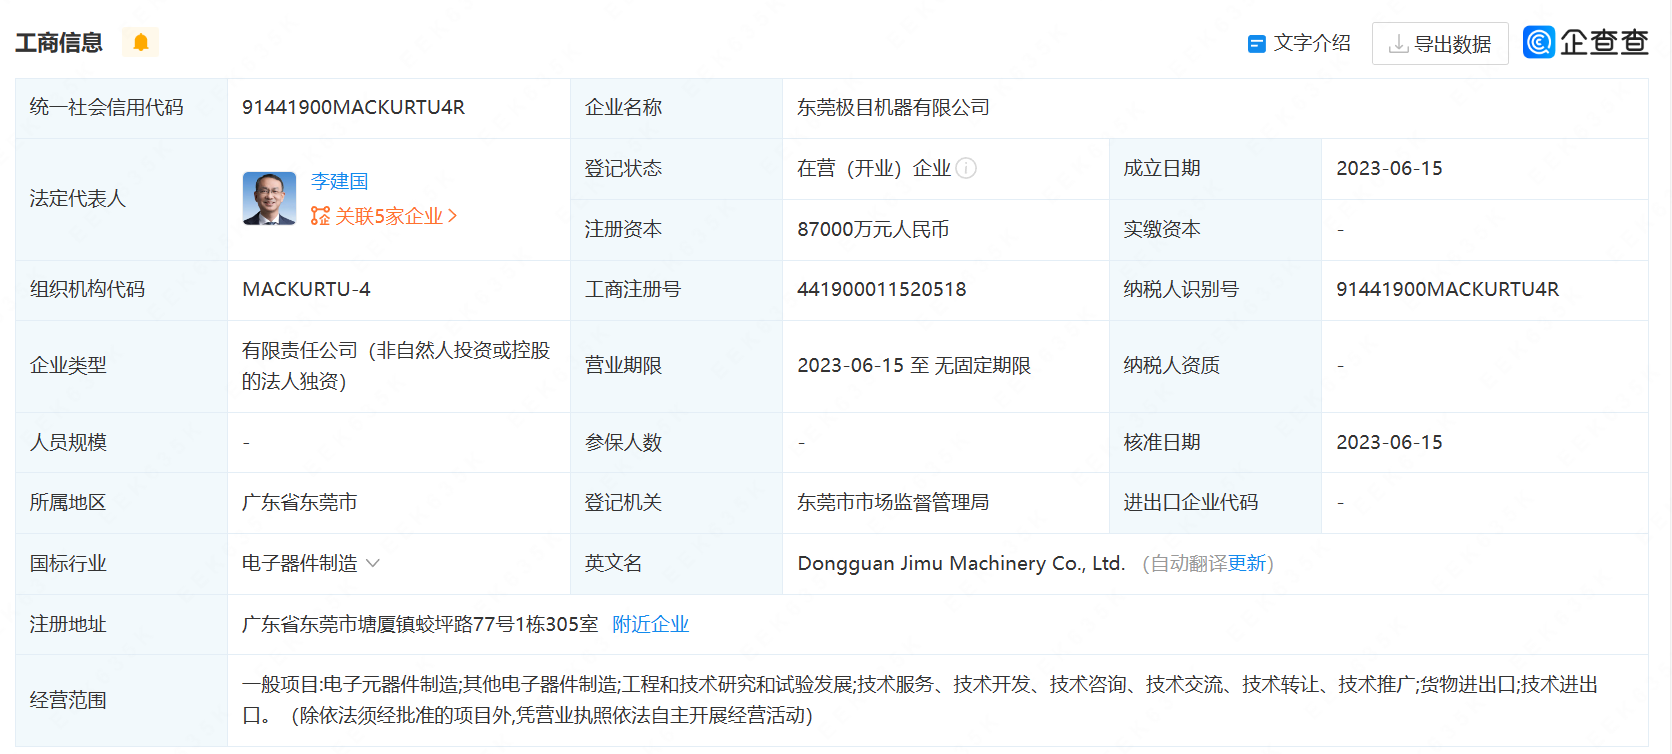Screen dimensions: 1672x754
Task: Open the 附近企业 nearby companies link
Action: [x=650, y=624]
